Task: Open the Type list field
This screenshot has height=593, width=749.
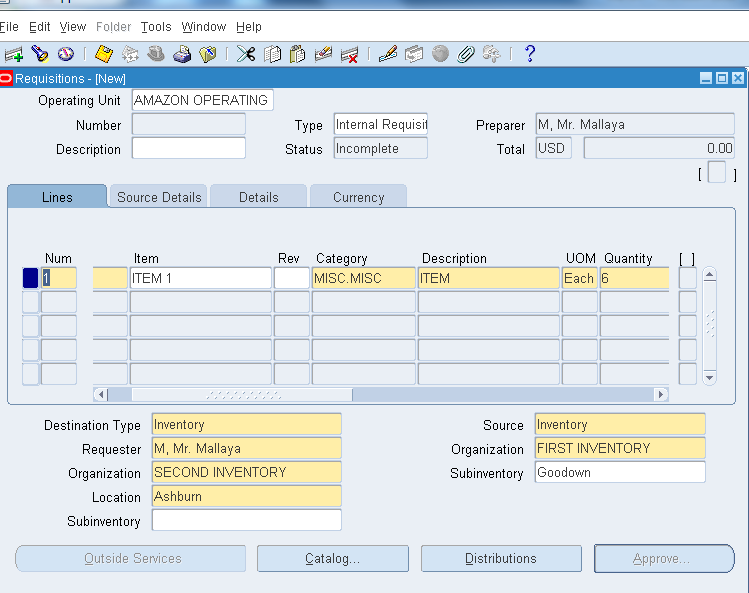Action: coord(380,125)
